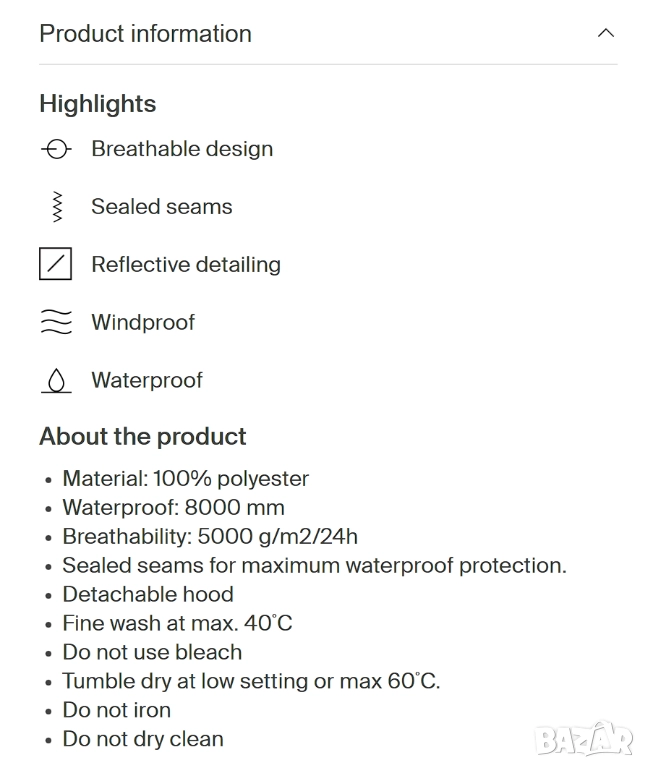Click the Breathability 5000 g/m2/24h bullet
This screenshot has width=645, height=768.
tap(210, 537)
